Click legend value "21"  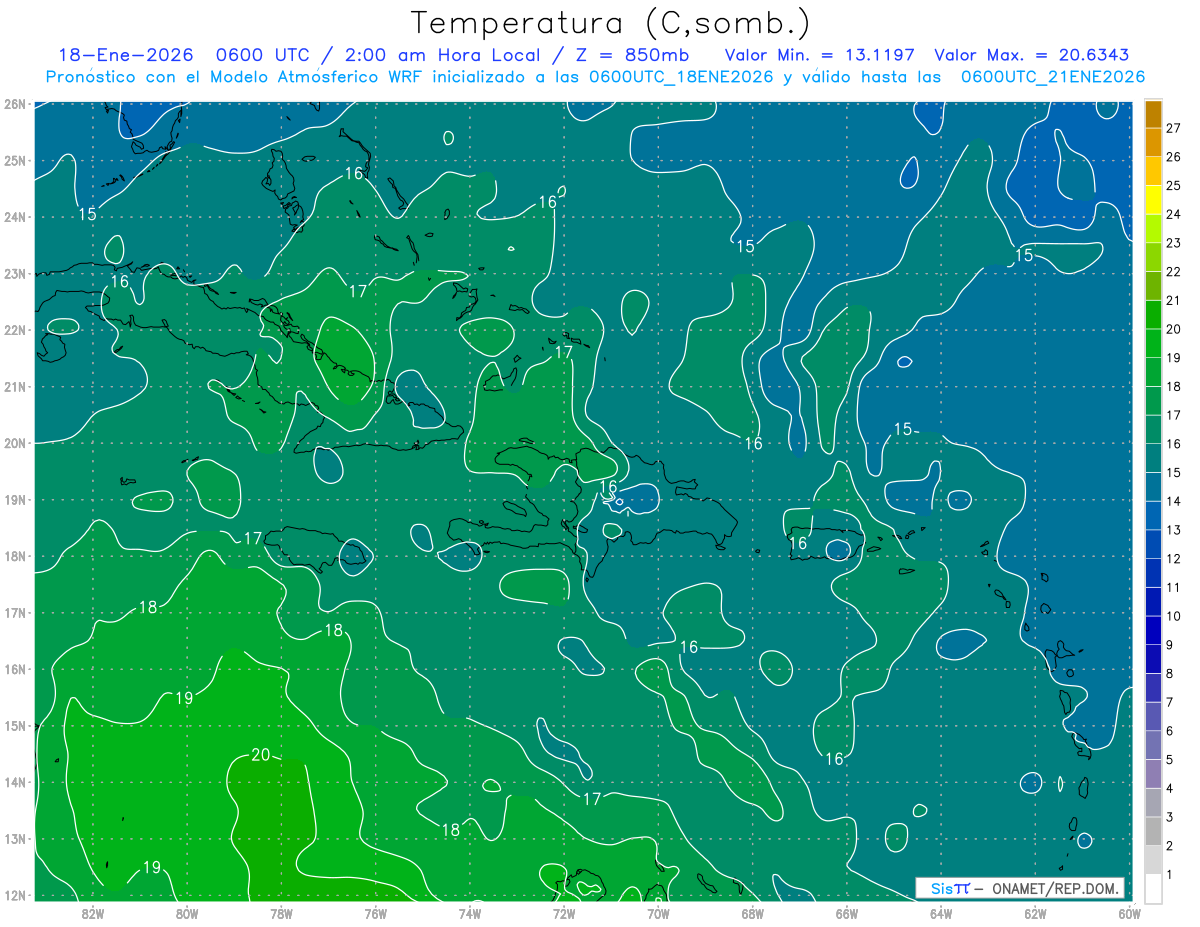pyautogui.click(x=1174, y=300)
